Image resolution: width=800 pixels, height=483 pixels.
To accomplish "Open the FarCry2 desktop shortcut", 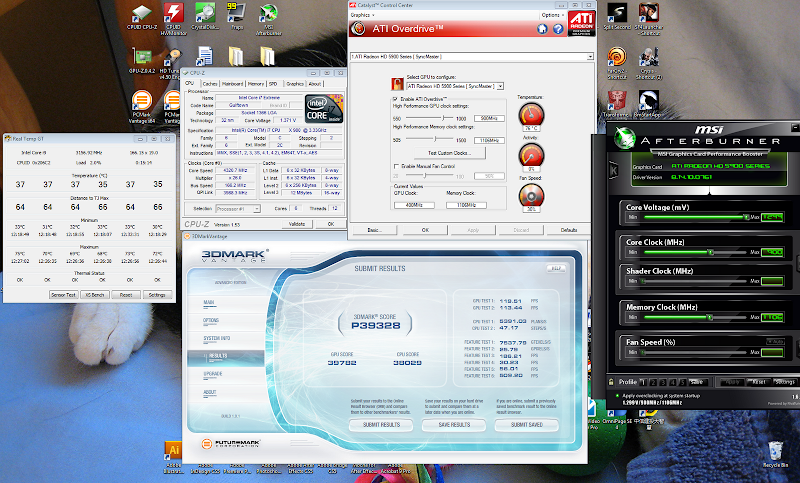I will [x=617, y=63].
